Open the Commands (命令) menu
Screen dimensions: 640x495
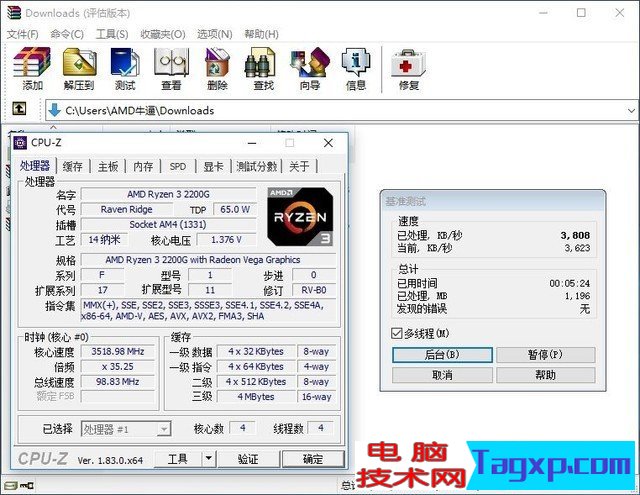pos(67,34)
